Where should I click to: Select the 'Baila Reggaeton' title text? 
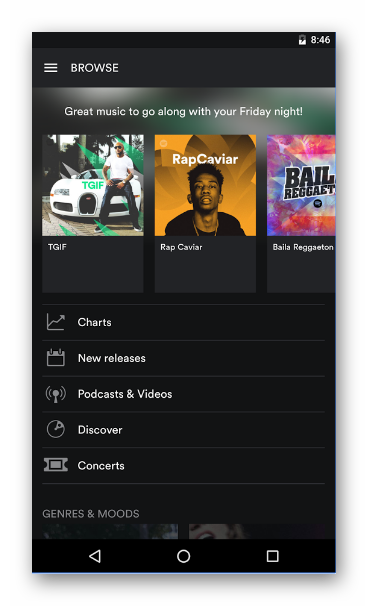(x=303, y=247)
